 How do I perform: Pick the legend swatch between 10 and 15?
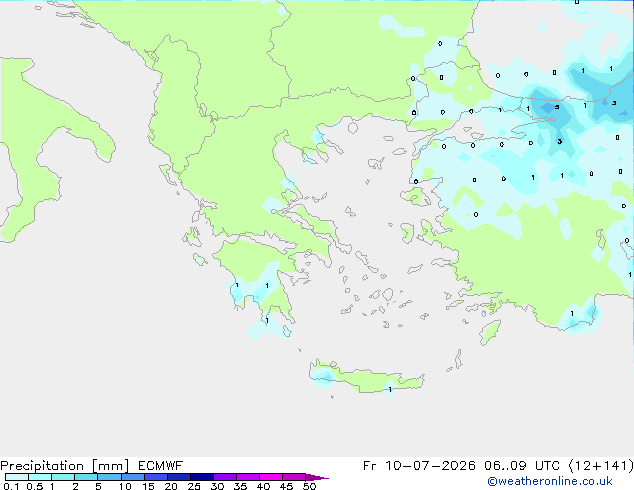pyautogui.click(x=132, y=477)
